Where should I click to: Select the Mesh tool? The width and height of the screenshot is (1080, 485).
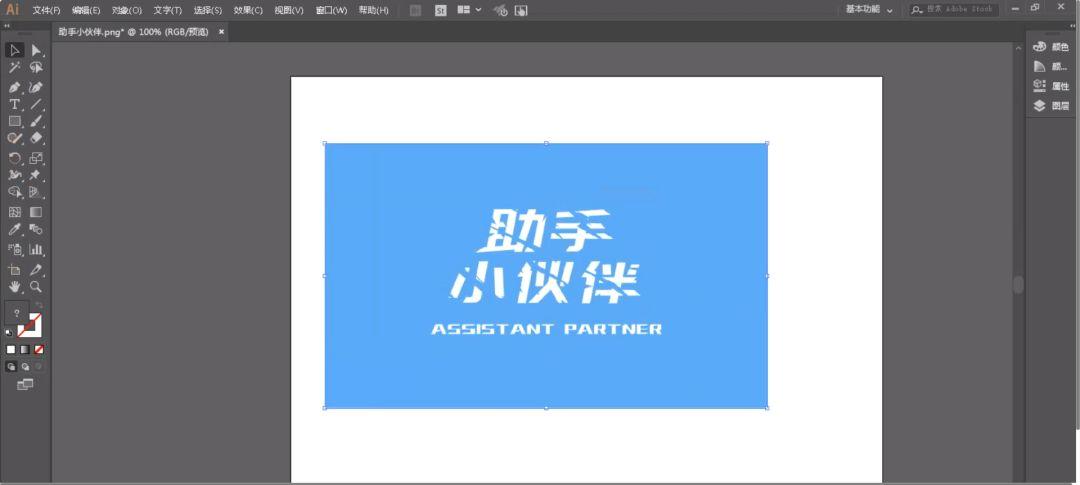coord(14,212)
